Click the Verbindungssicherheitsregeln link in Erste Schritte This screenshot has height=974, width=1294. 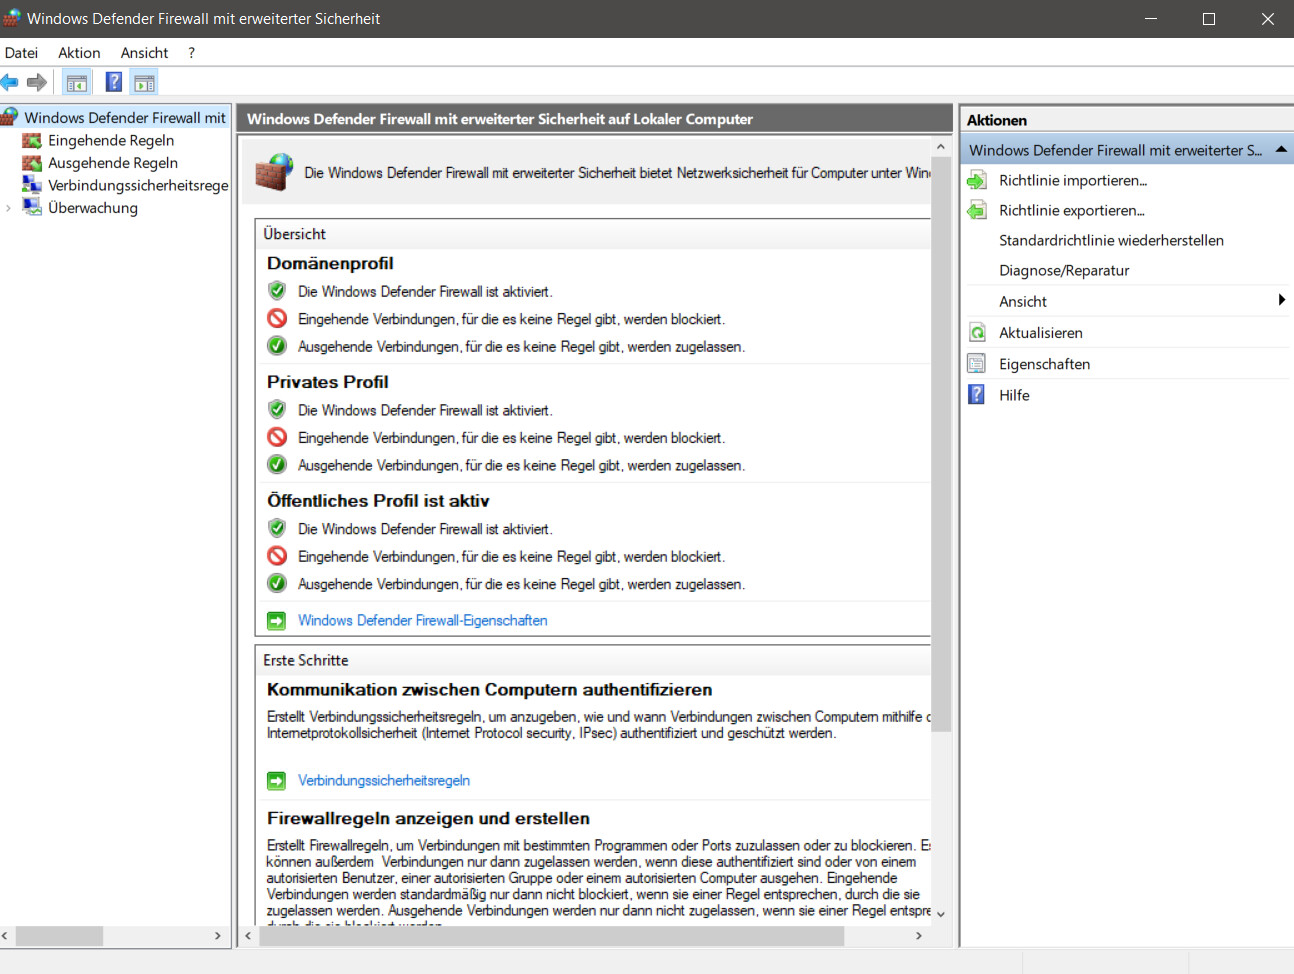(383, 781)
